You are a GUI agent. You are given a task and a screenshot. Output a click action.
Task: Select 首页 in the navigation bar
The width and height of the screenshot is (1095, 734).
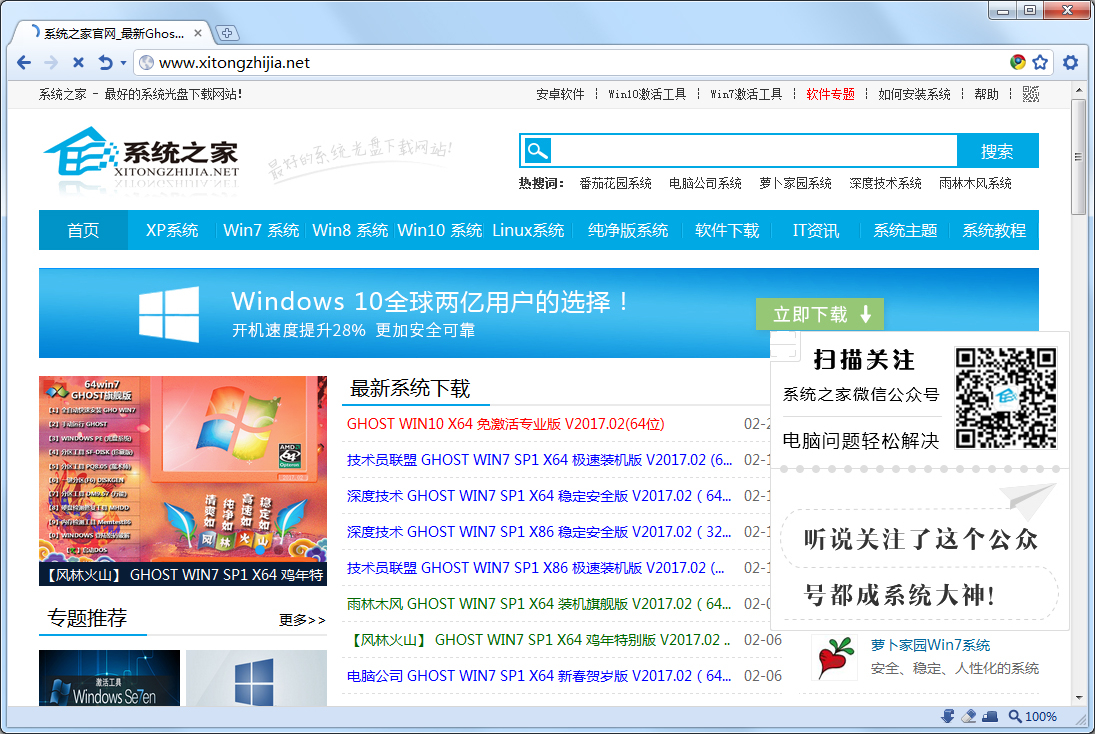[83, 230]
